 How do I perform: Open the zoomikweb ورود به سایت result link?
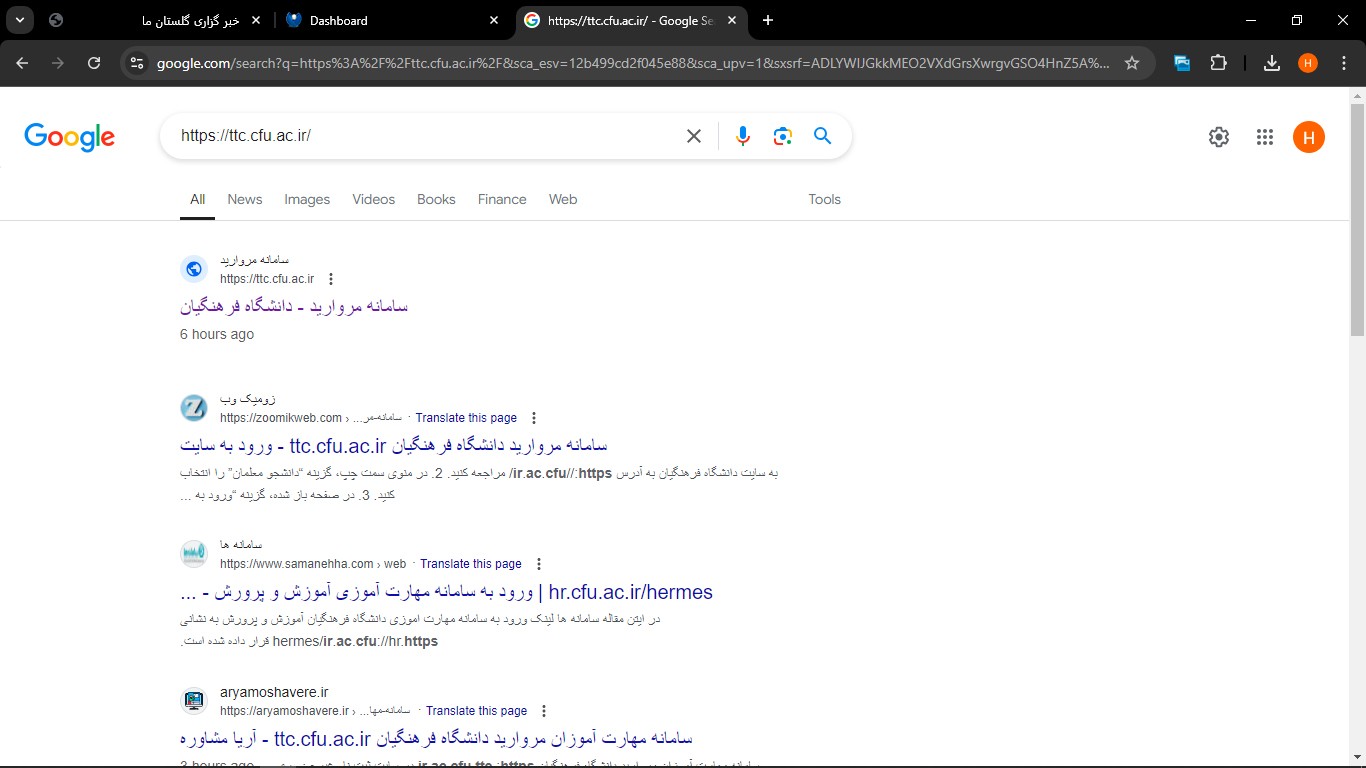[x=394, y=445]
